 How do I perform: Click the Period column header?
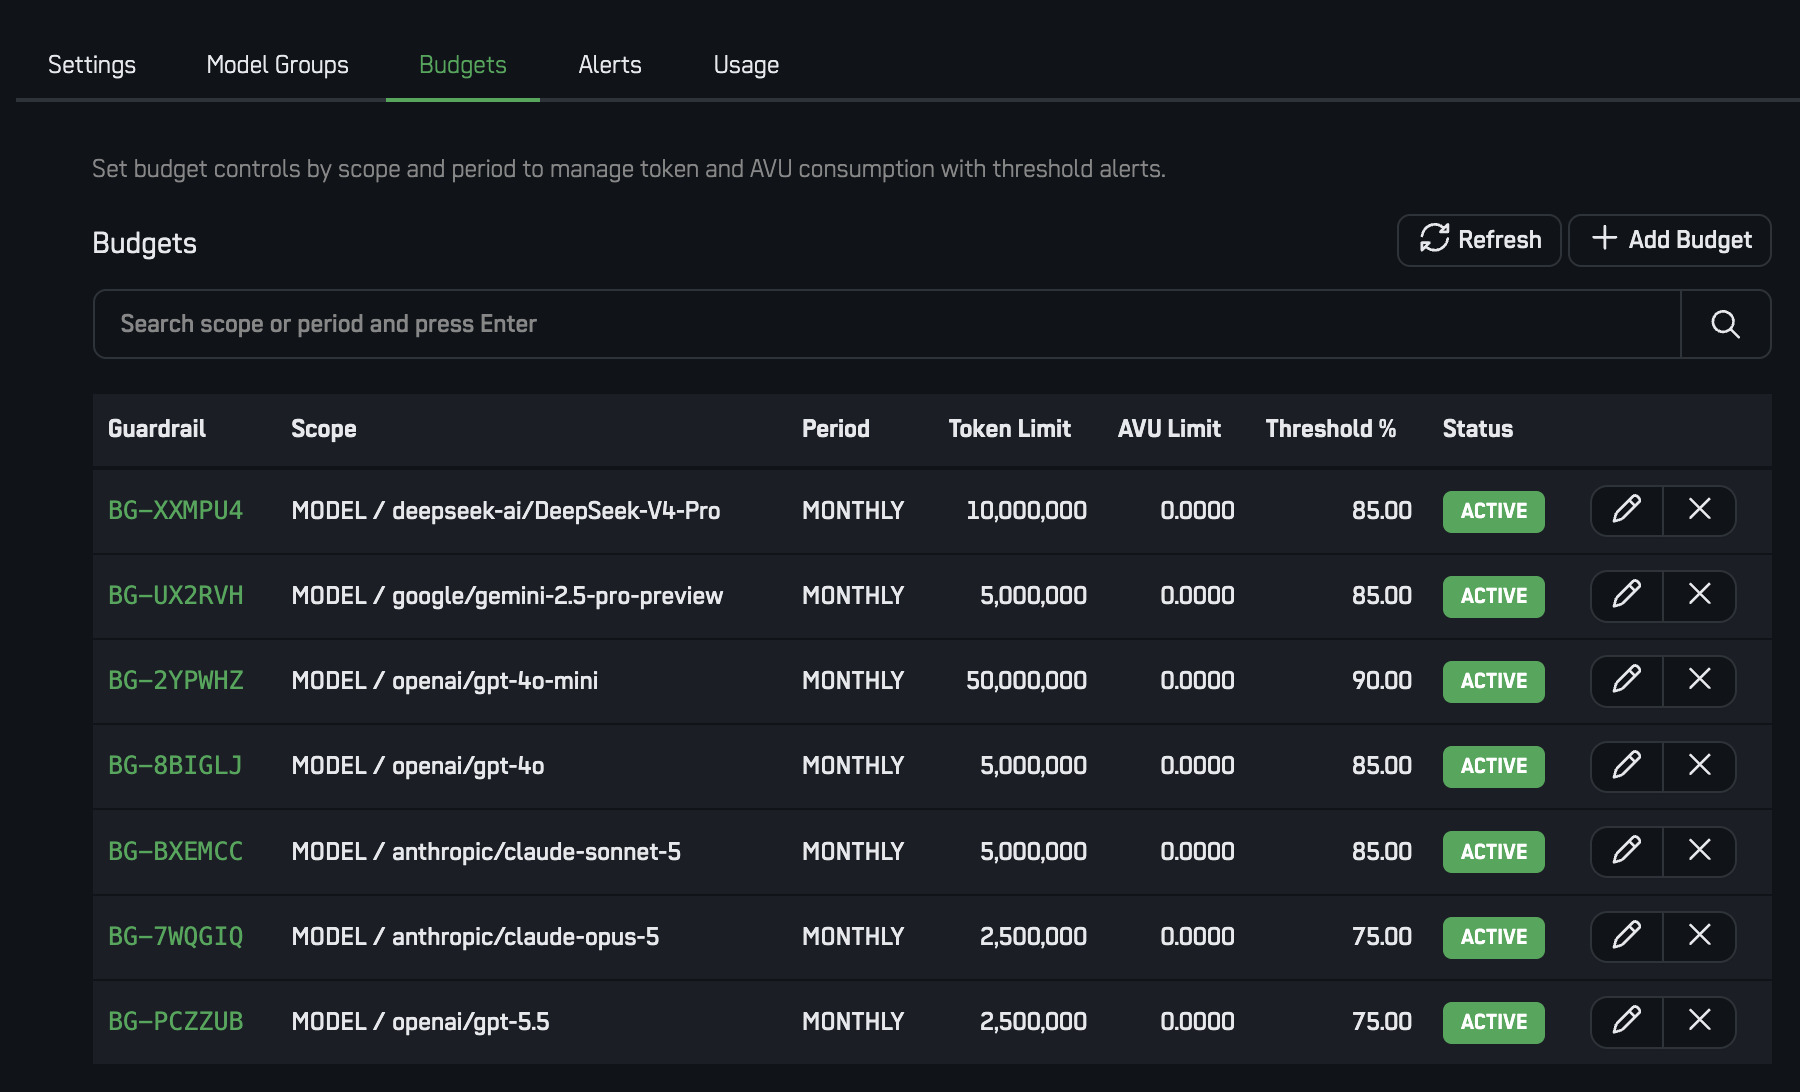[x=836, y=429]
